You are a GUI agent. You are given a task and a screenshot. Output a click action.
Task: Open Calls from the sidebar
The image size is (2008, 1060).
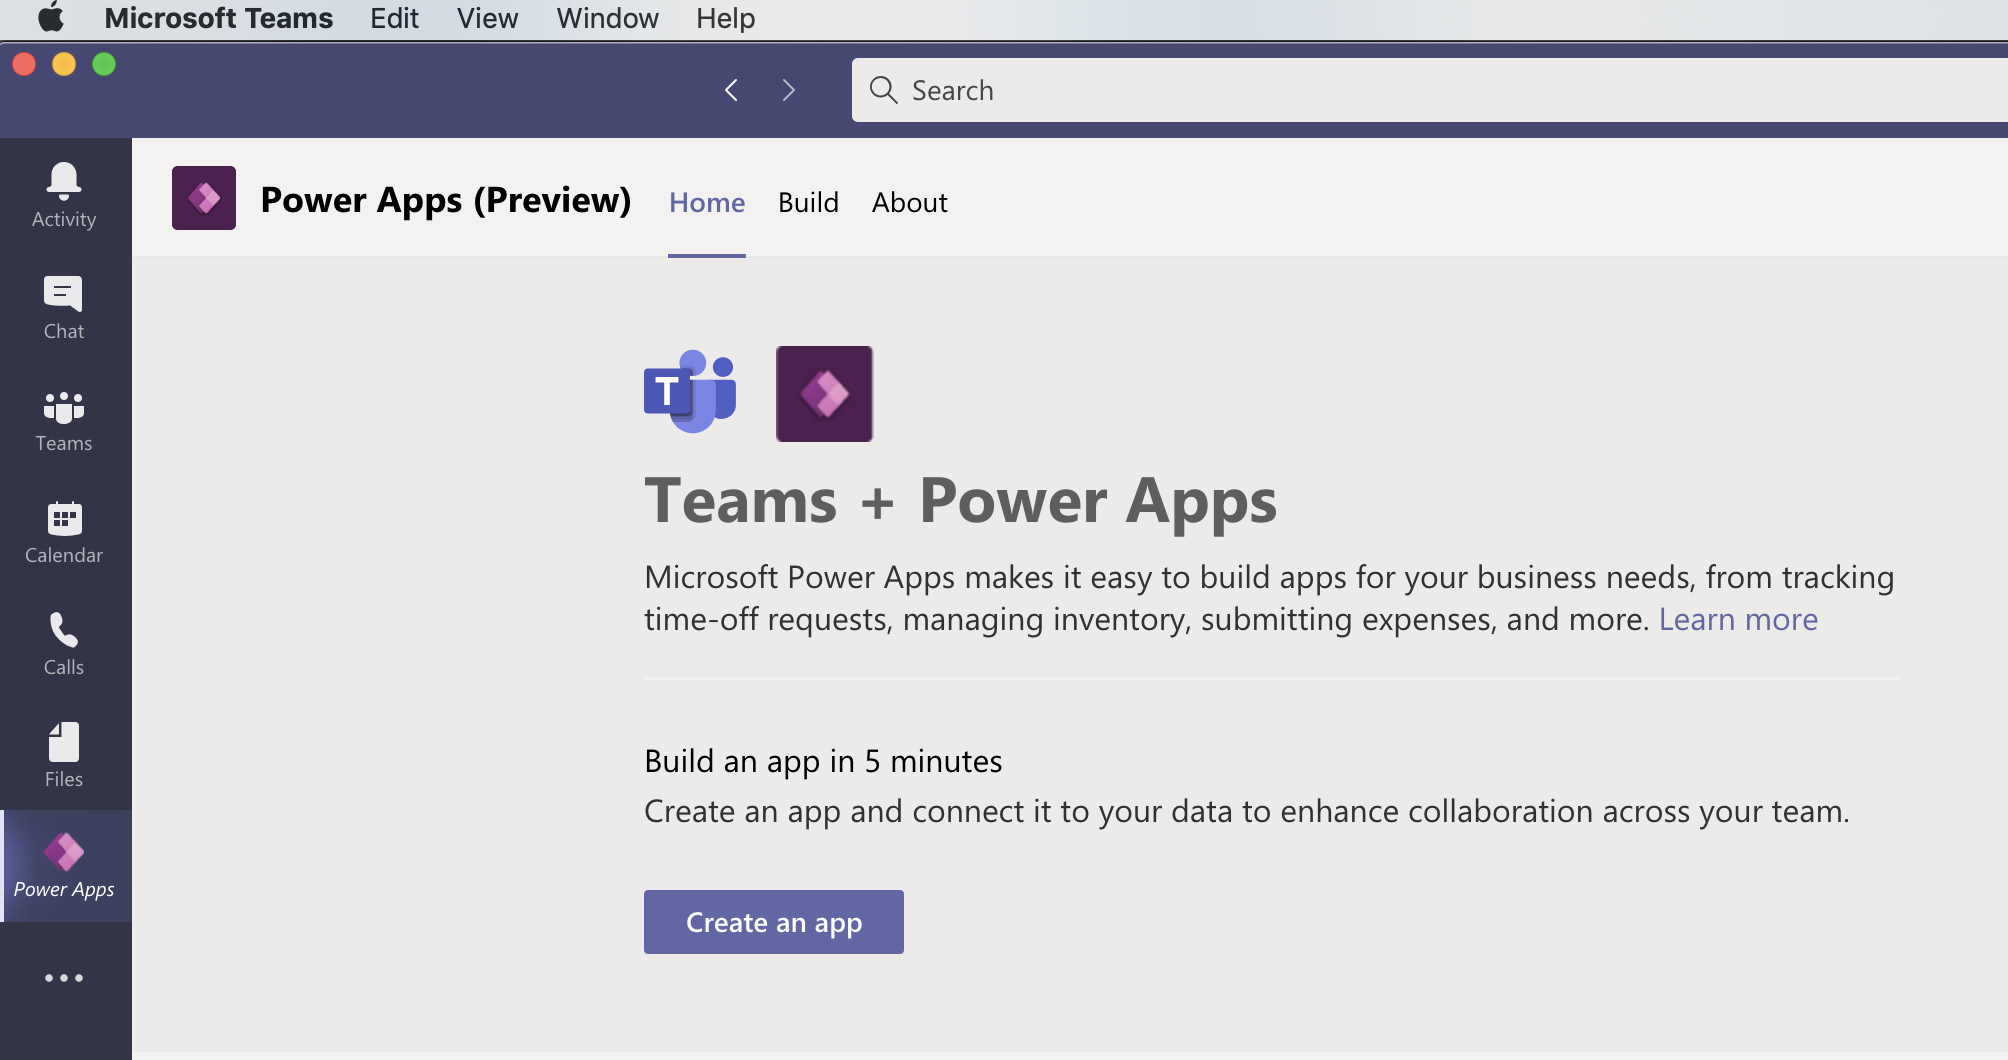(x=64, y=643)
